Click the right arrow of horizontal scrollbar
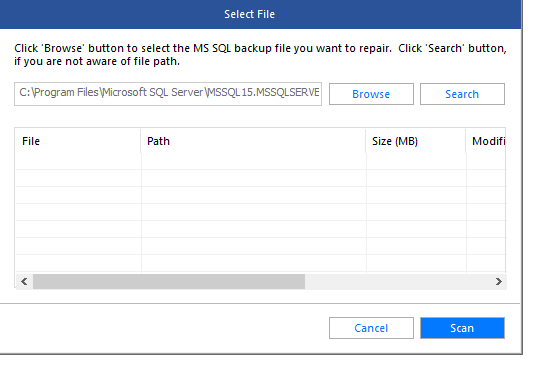This screenshot has height=365, width=533. [x=499, y=281]
